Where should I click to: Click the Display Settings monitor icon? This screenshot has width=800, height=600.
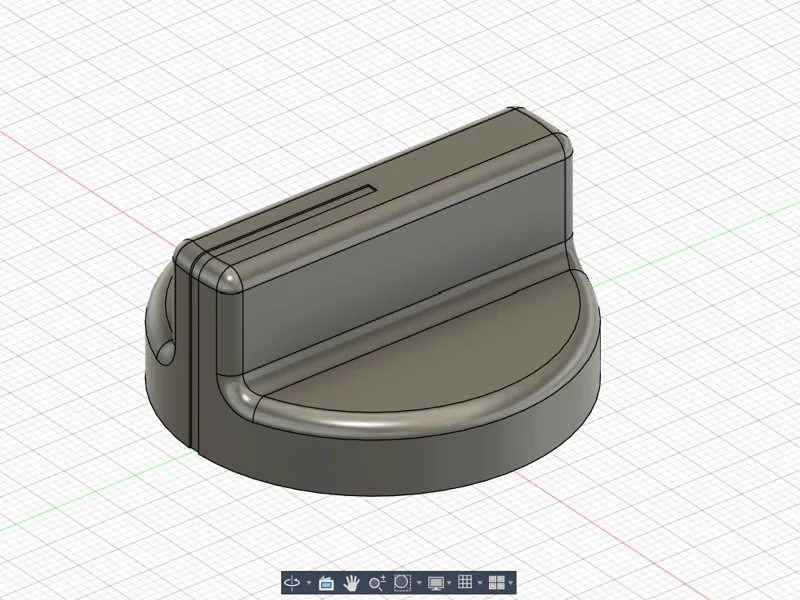coord(436,582)
